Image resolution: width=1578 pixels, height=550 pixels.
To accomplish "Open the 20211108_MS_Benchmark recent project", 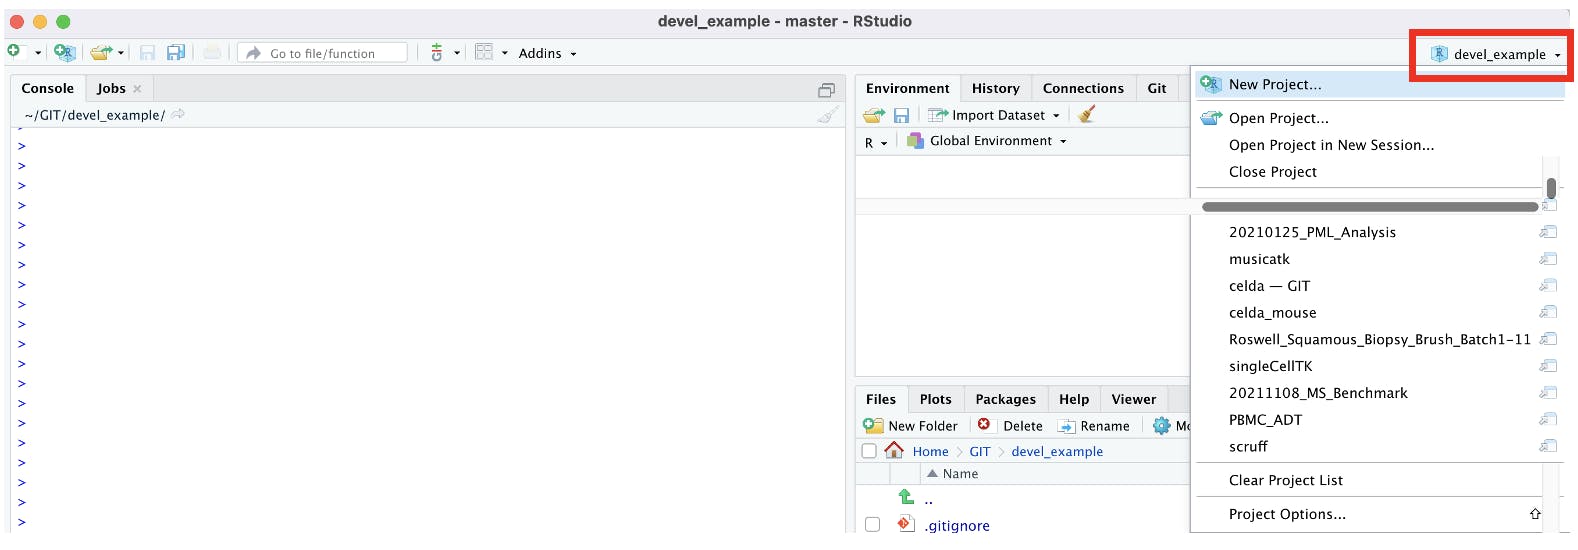I will click(x=1318, y=393).
